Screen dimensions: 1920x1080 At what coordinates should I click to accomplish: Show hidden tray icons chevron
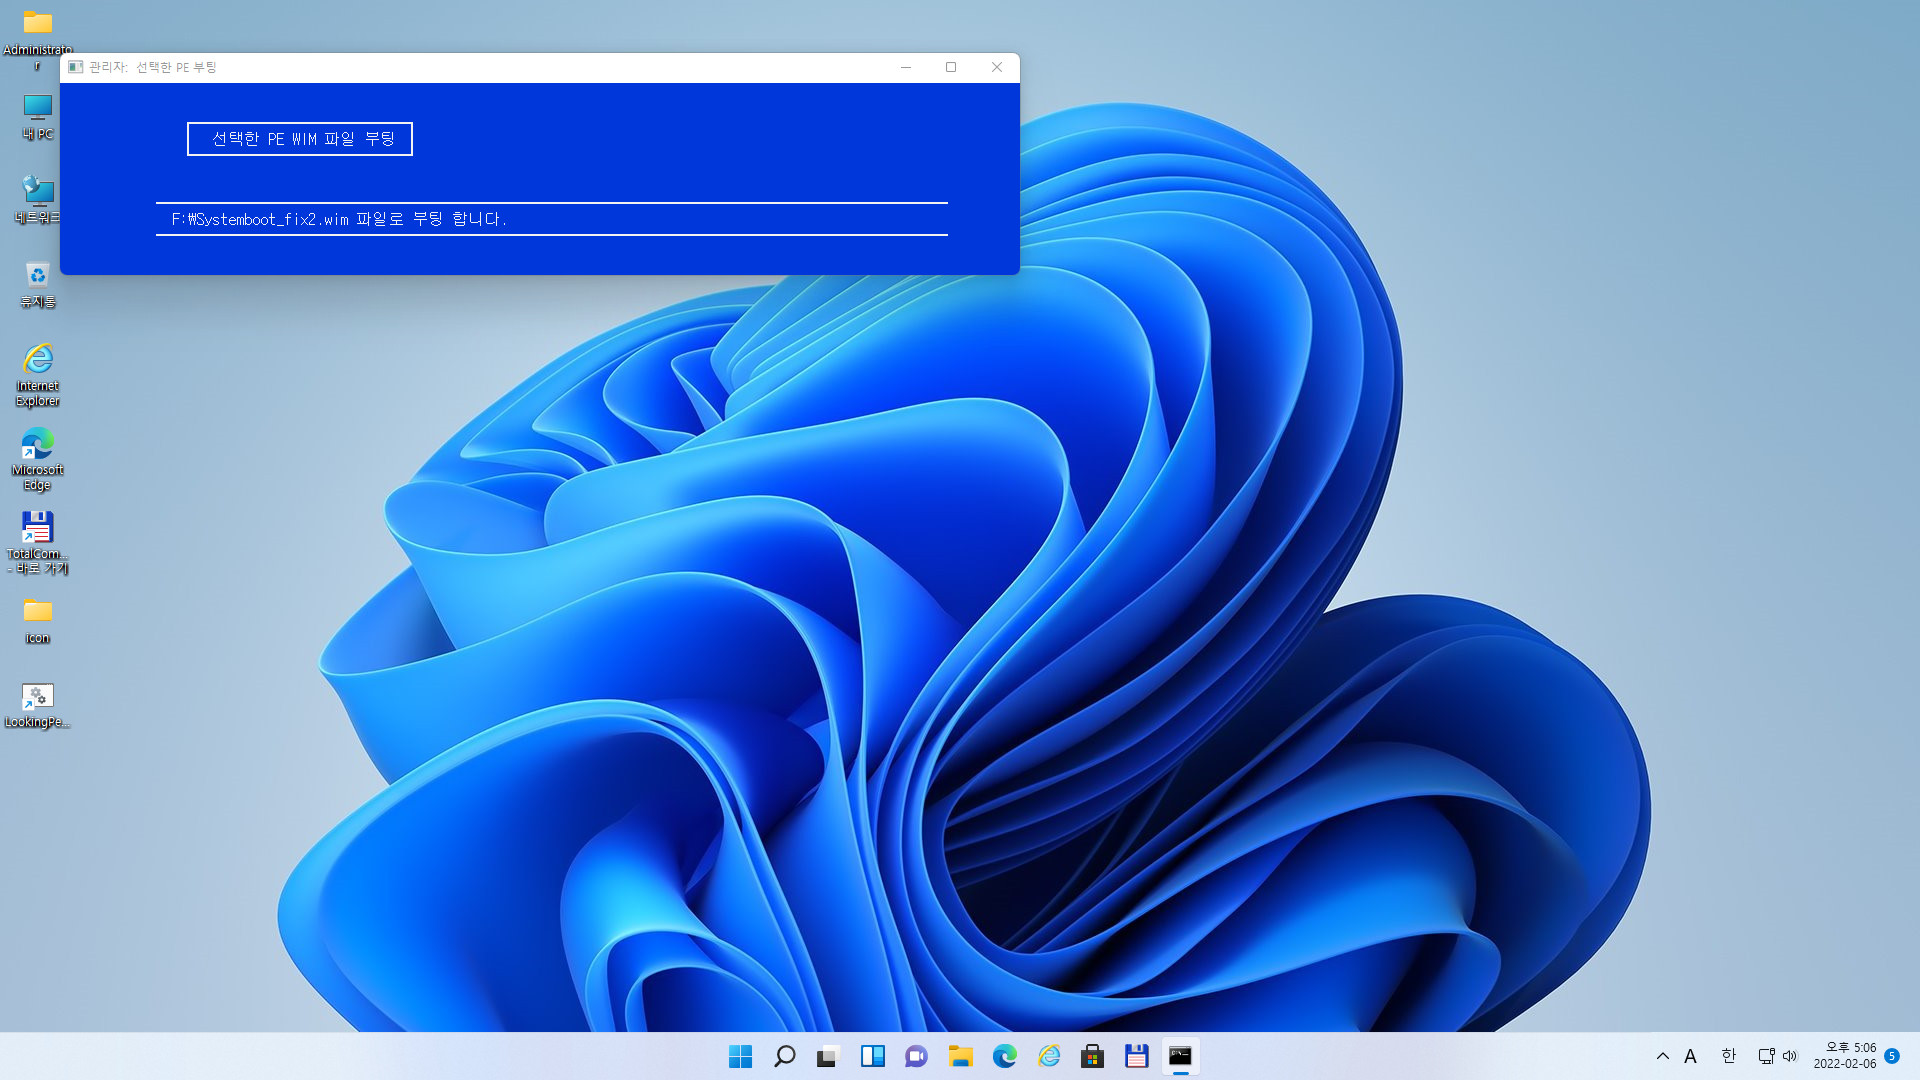[x=1662, y=1056]
